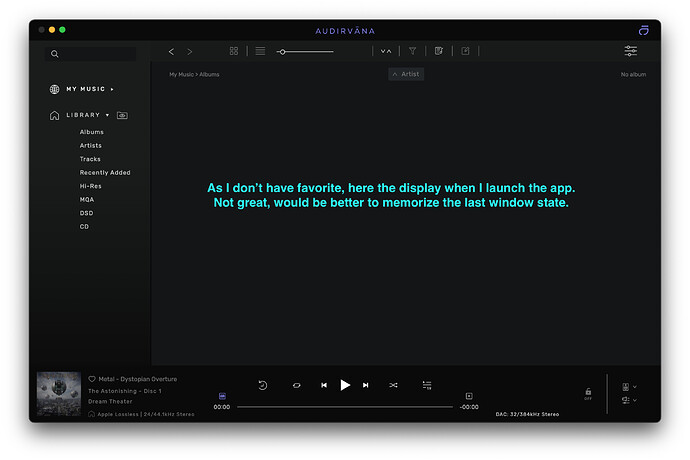690x460 pixels.
Task: Click artist name Dream Theater
Action: [110, 401]
